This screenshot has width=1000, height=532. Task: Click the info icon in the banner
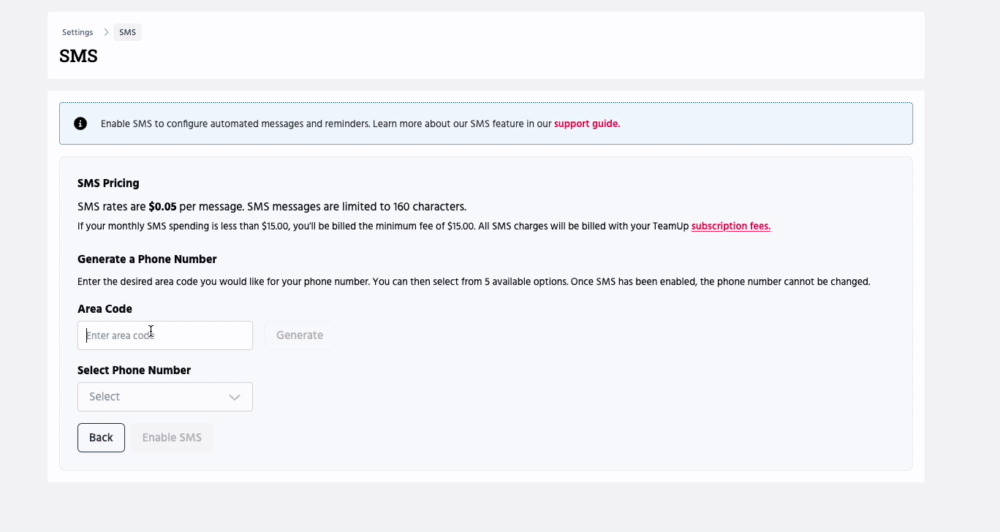(x=80, y=124)
